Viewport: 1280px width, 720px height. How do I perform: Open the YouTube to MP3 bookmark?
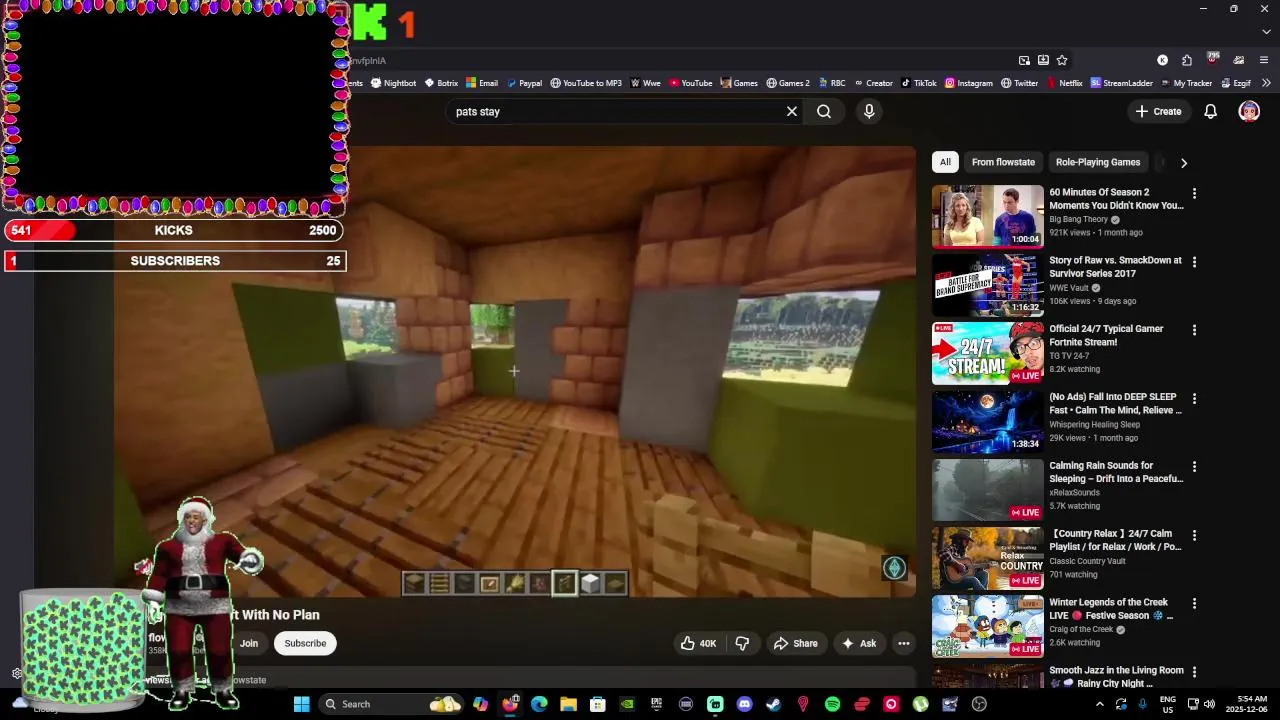[586, 83]
